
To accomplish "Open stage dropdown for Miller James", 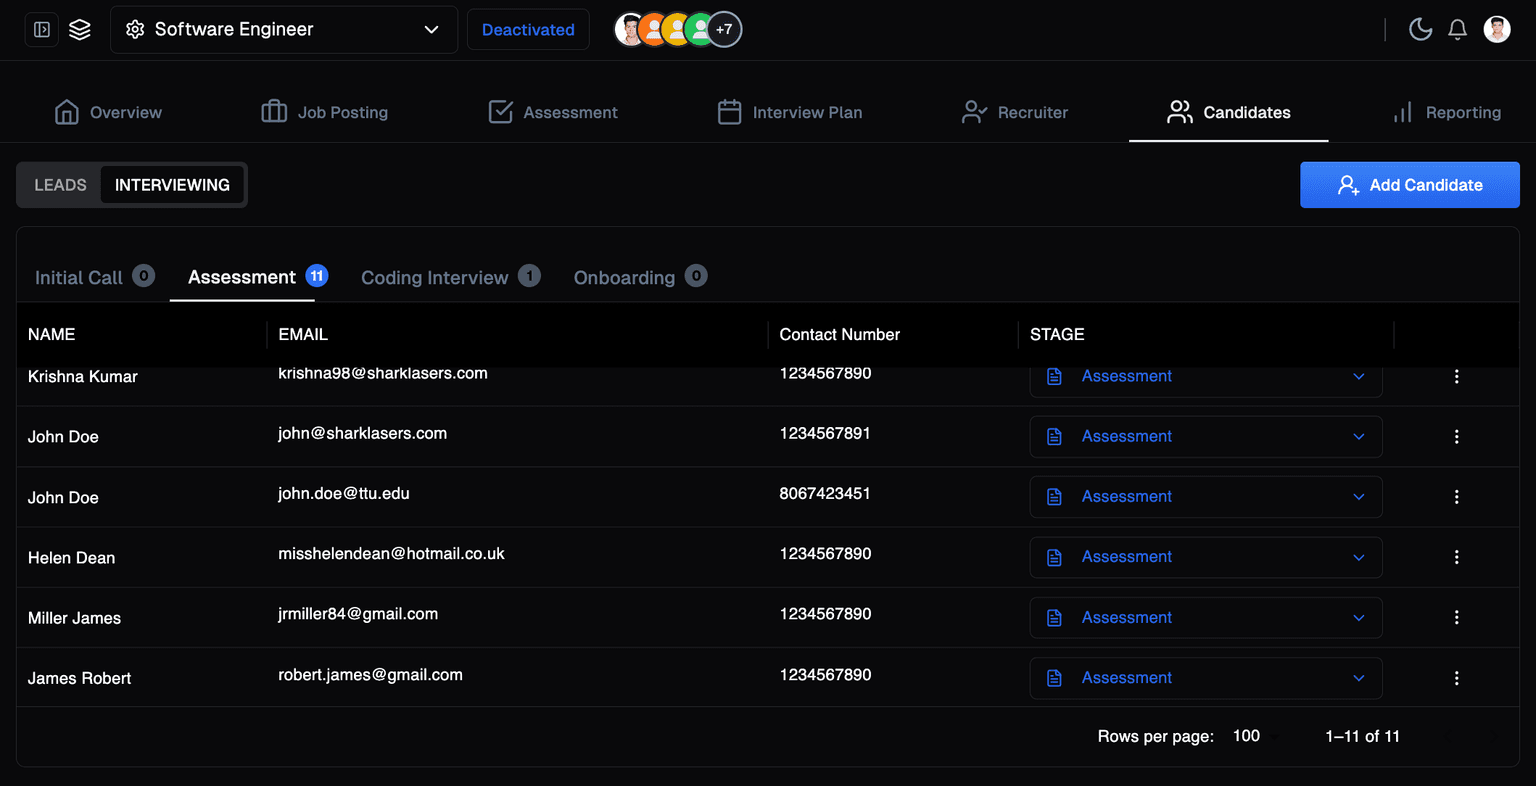I will (1206, 618).
